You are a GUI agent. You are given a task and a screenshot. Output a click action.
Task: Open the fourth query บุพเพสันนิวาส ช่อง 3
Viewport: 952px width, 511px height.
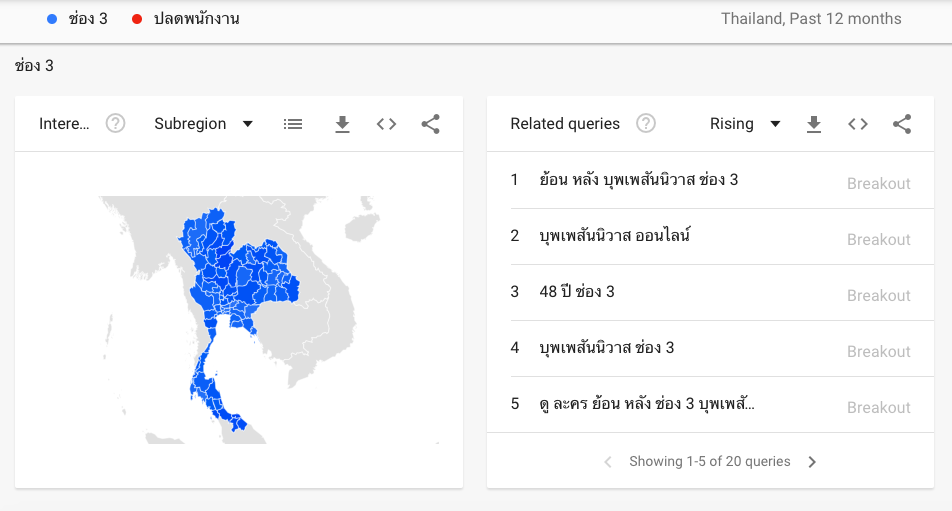coord(606,348)
